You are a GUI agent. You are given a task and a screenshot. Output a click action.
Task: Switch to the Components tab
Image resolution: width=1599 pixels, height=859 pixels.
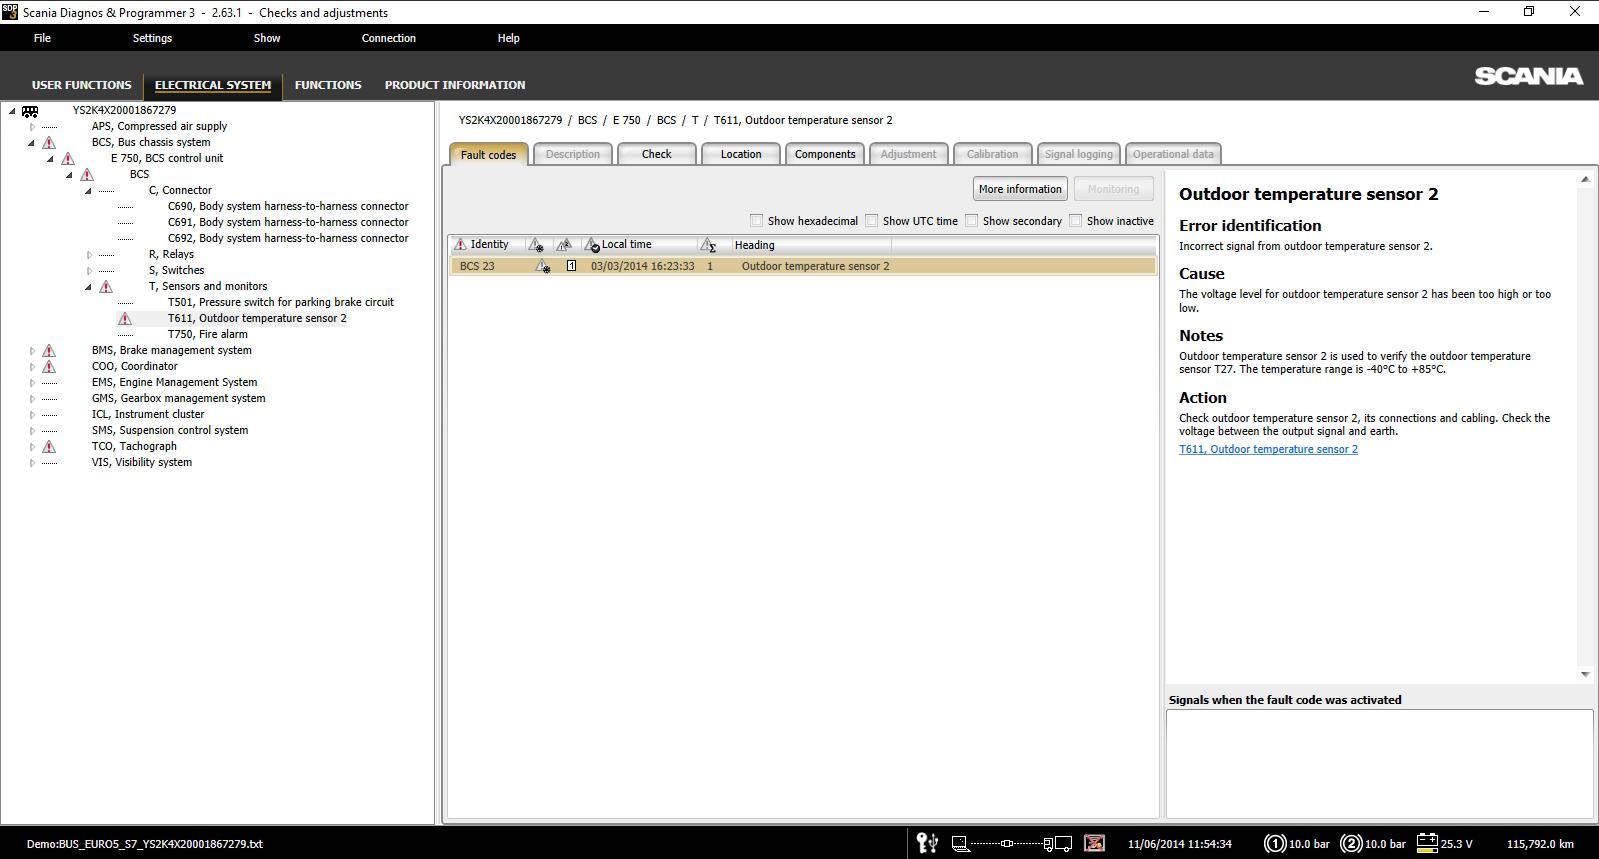point(824,154)
